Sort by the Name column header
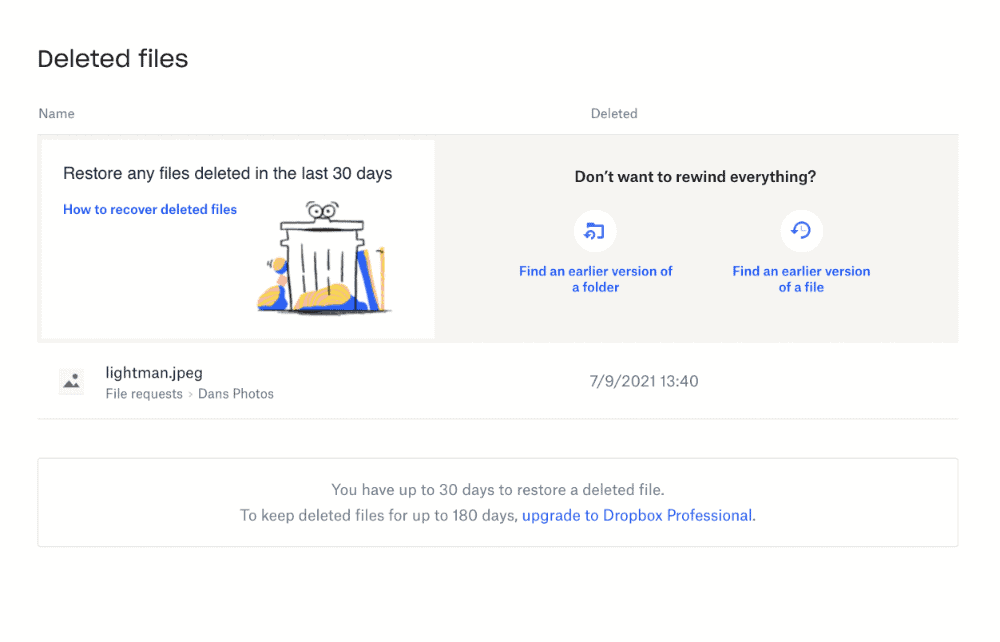This screenshot has height=642, width=1000. (x=56, y=113)
